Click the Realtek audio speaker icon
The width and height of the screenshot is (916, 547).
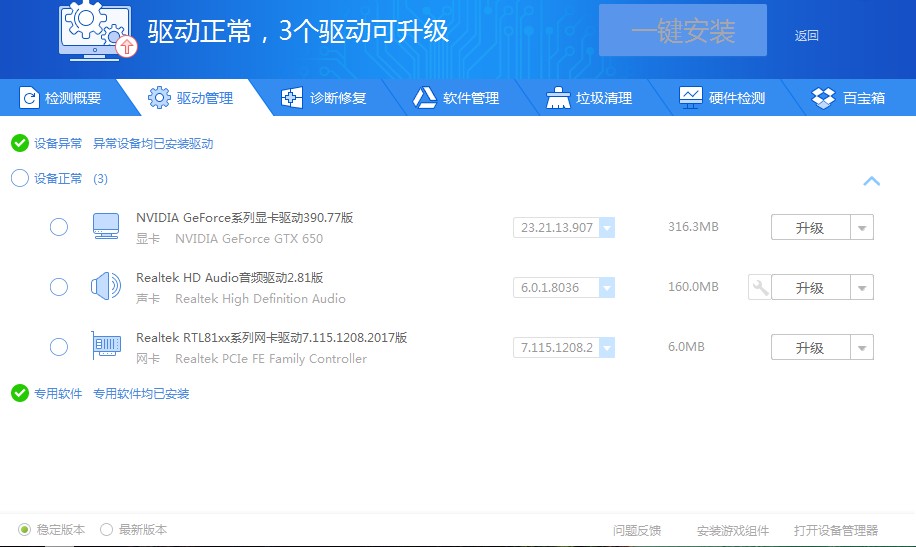(x=106, y=286)
